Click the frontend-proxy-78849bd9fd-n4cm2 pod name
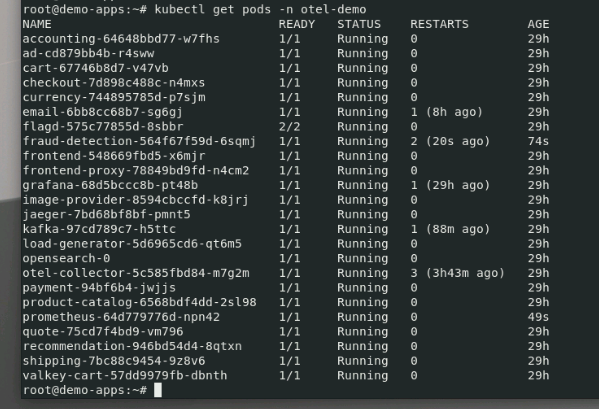The height and width of the screenshot is (409, 599). click(x=136, y=171)
